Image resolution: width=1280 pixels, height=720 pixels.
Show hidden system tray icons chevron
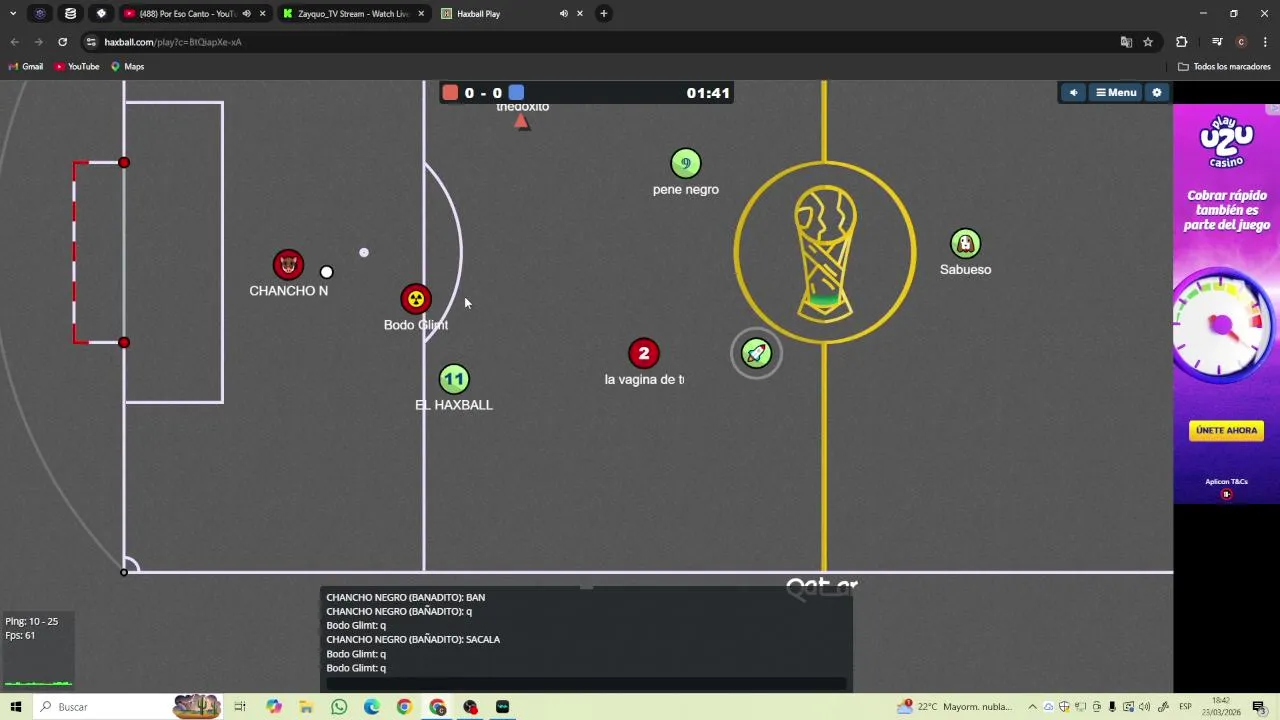click(1033, 707)
